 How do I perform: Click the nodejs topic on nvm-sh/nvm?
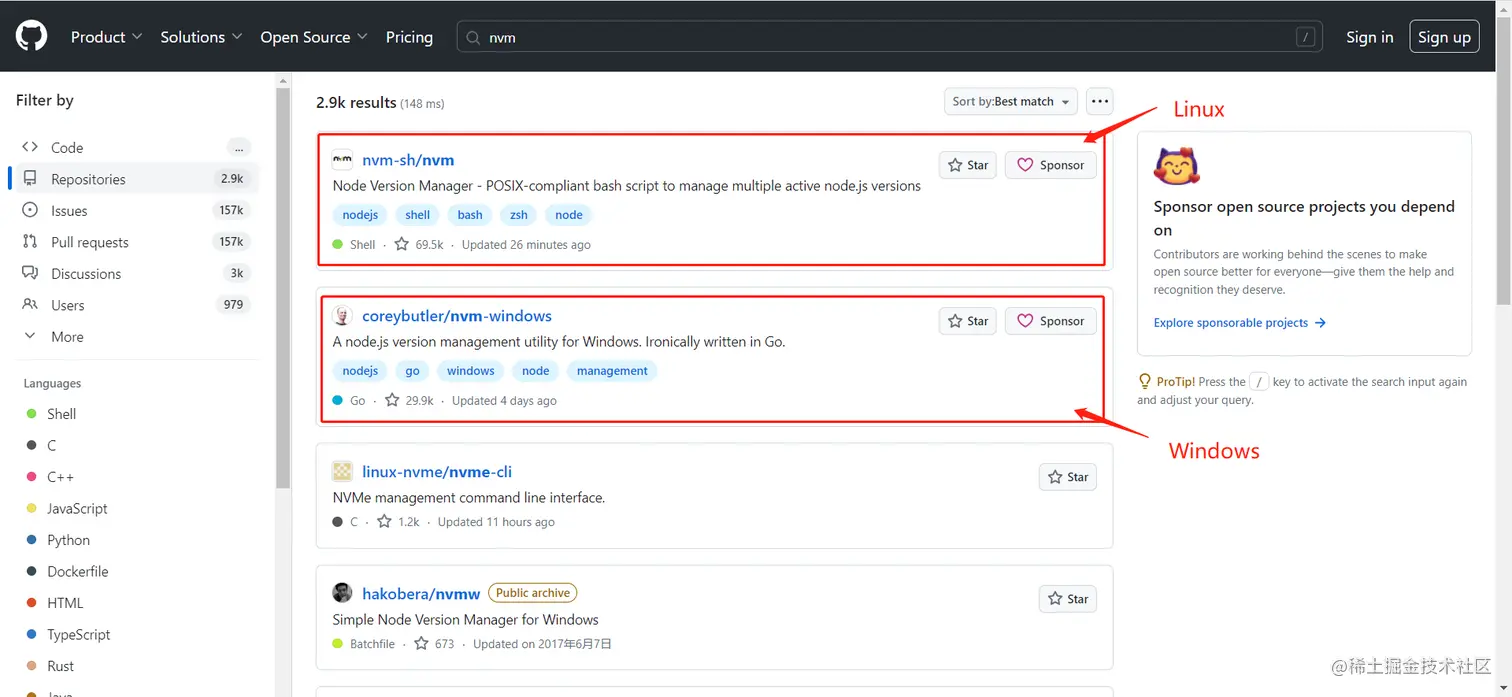coord(360,215)
